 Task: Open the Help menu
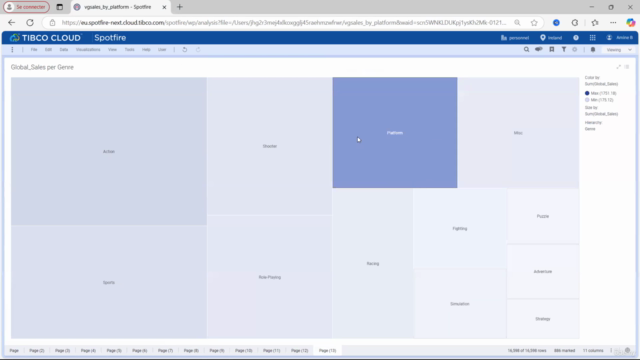[x=146, y=49]
